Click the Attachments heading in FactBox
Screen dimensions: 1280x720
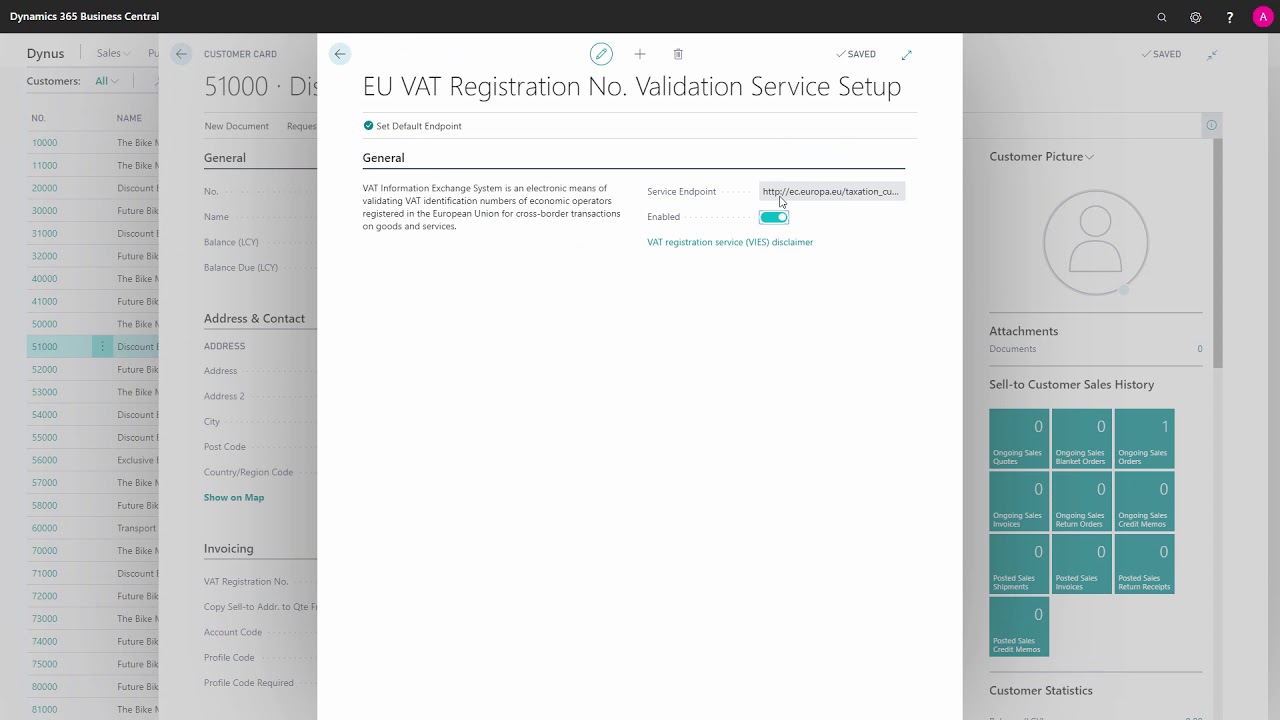pyautogui.click(x=1023, y=331)
